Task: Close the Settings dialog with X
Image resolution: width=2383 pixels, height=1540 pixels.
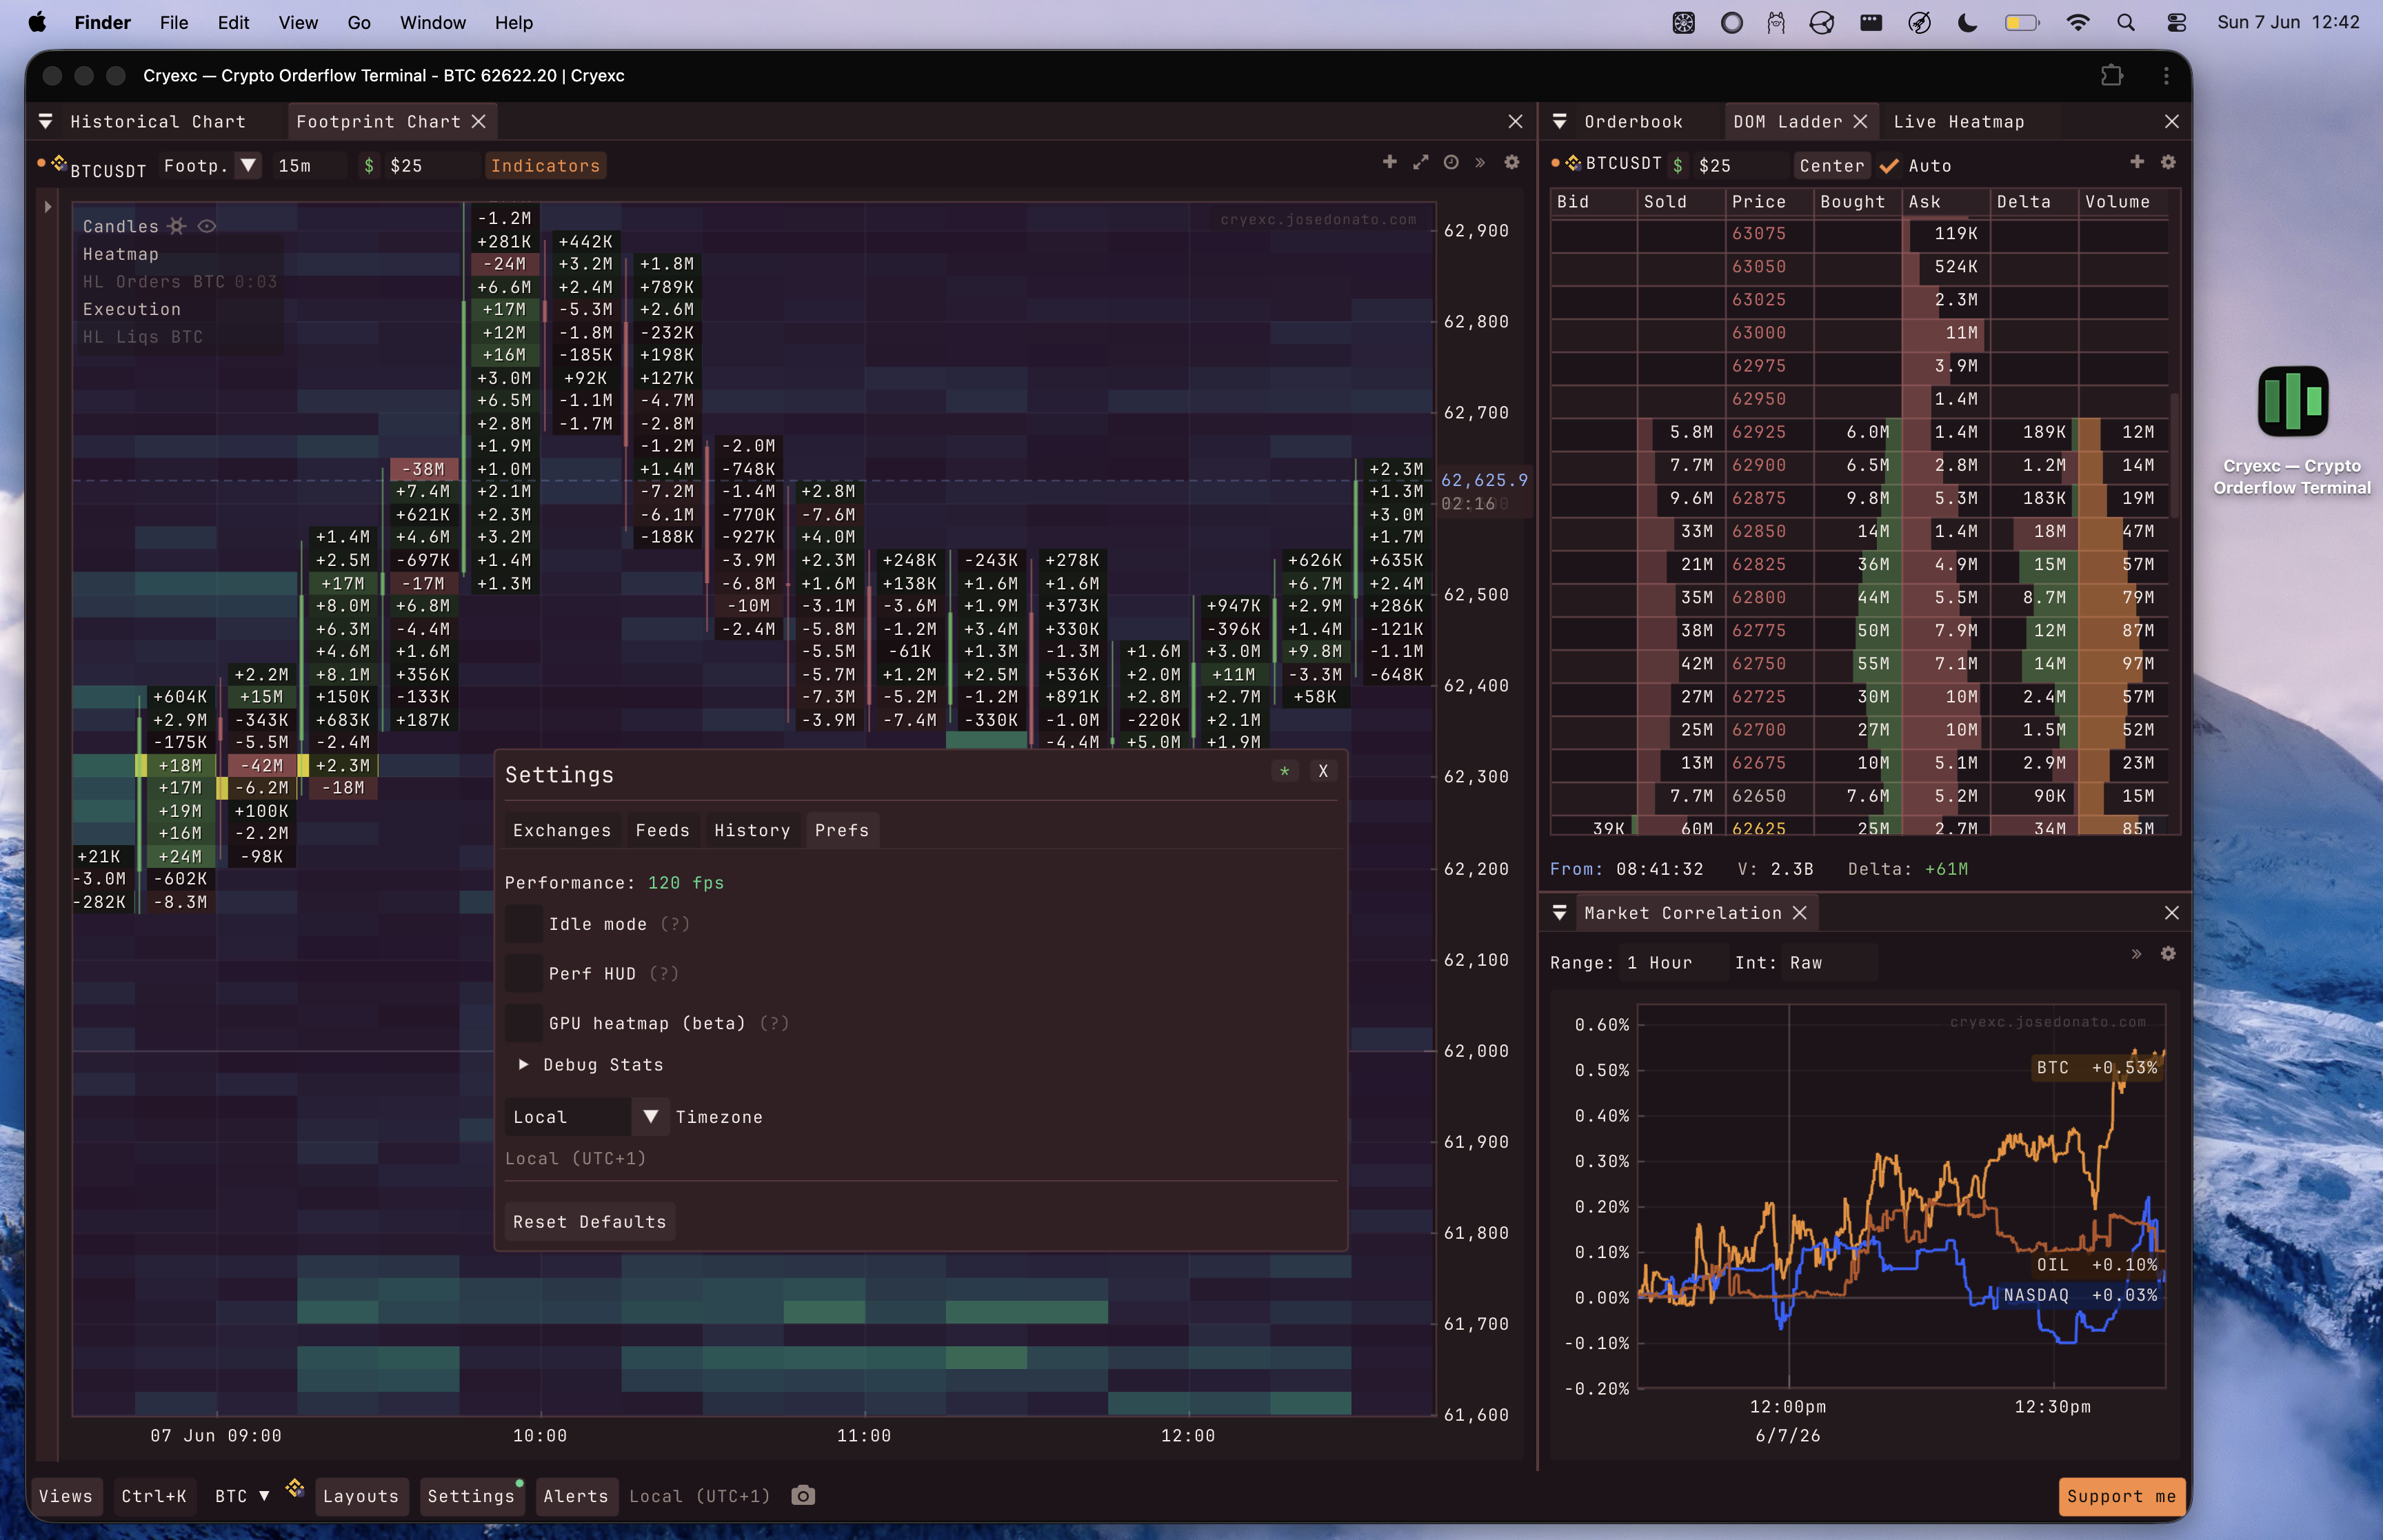Action: click(1323, 772)
